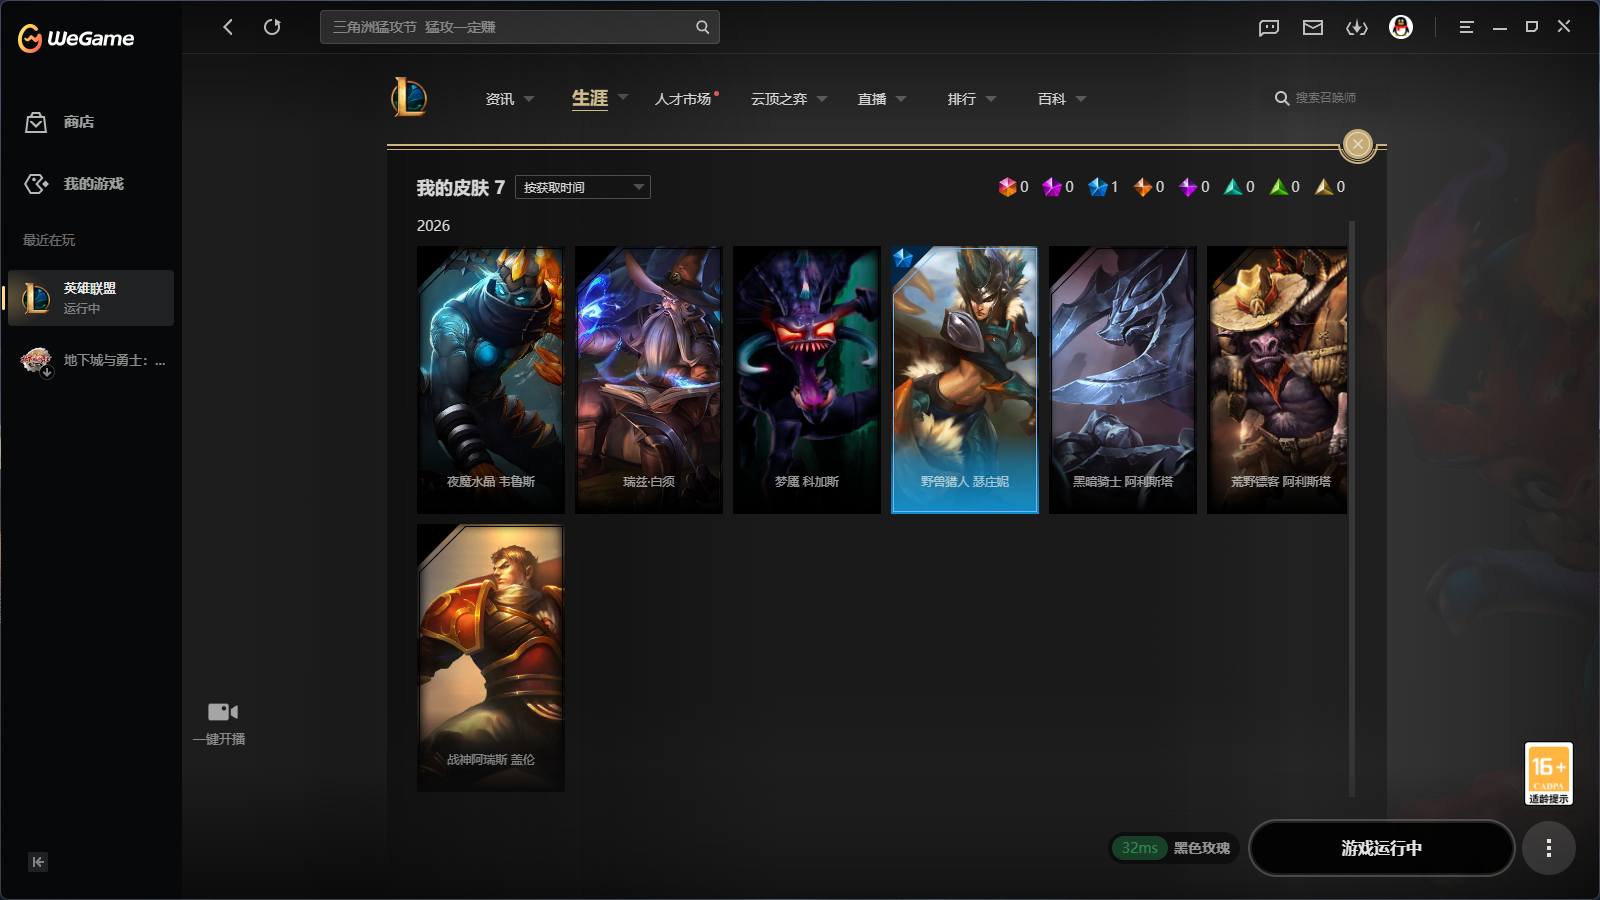Expand the 百科 menu arrow
The height and width of the screenshot is (900, 1600).
pyautogui.click(x=1081, y=99)
